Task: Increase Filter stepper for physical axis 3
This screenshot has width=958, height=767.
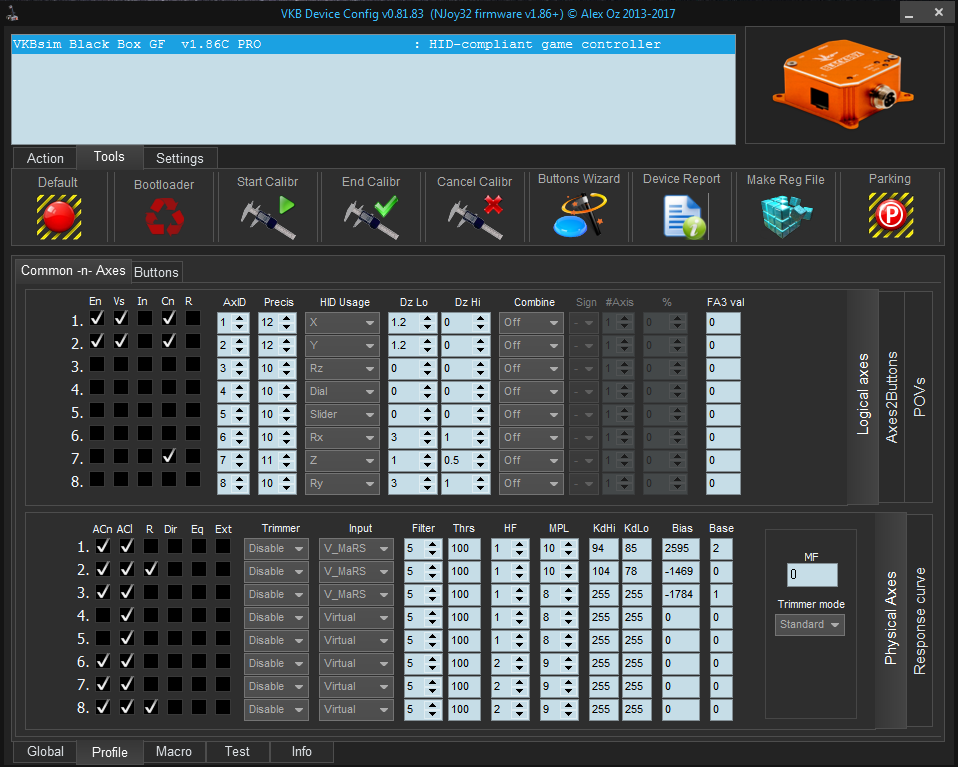Action: [x=433, y=590]
